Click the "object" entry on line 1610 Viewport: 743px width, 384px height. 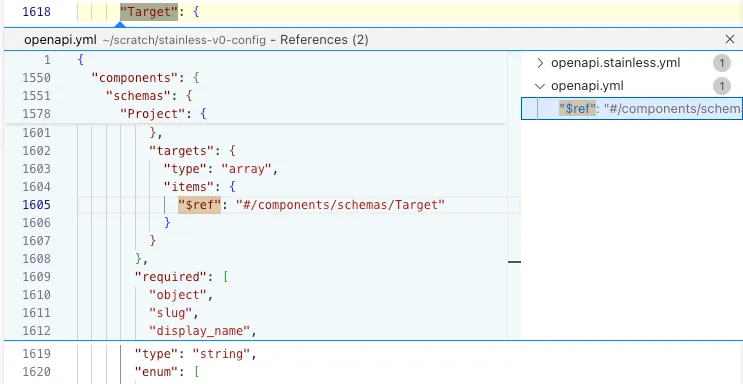coord(178,295)
